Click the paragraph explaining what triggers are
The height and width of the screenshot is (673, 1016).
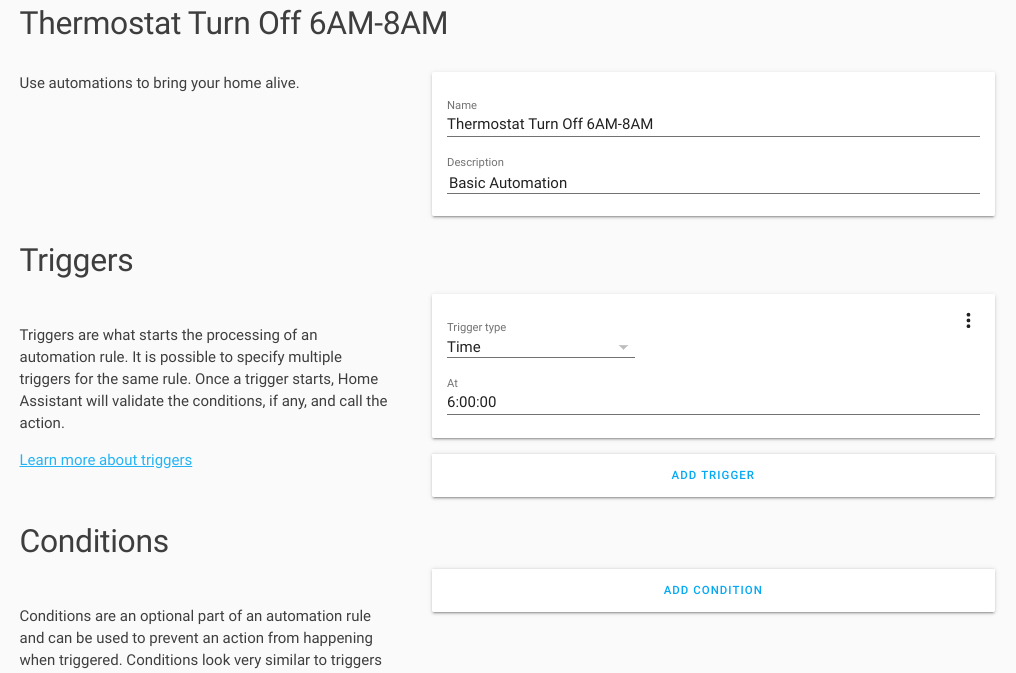(203, 379)
